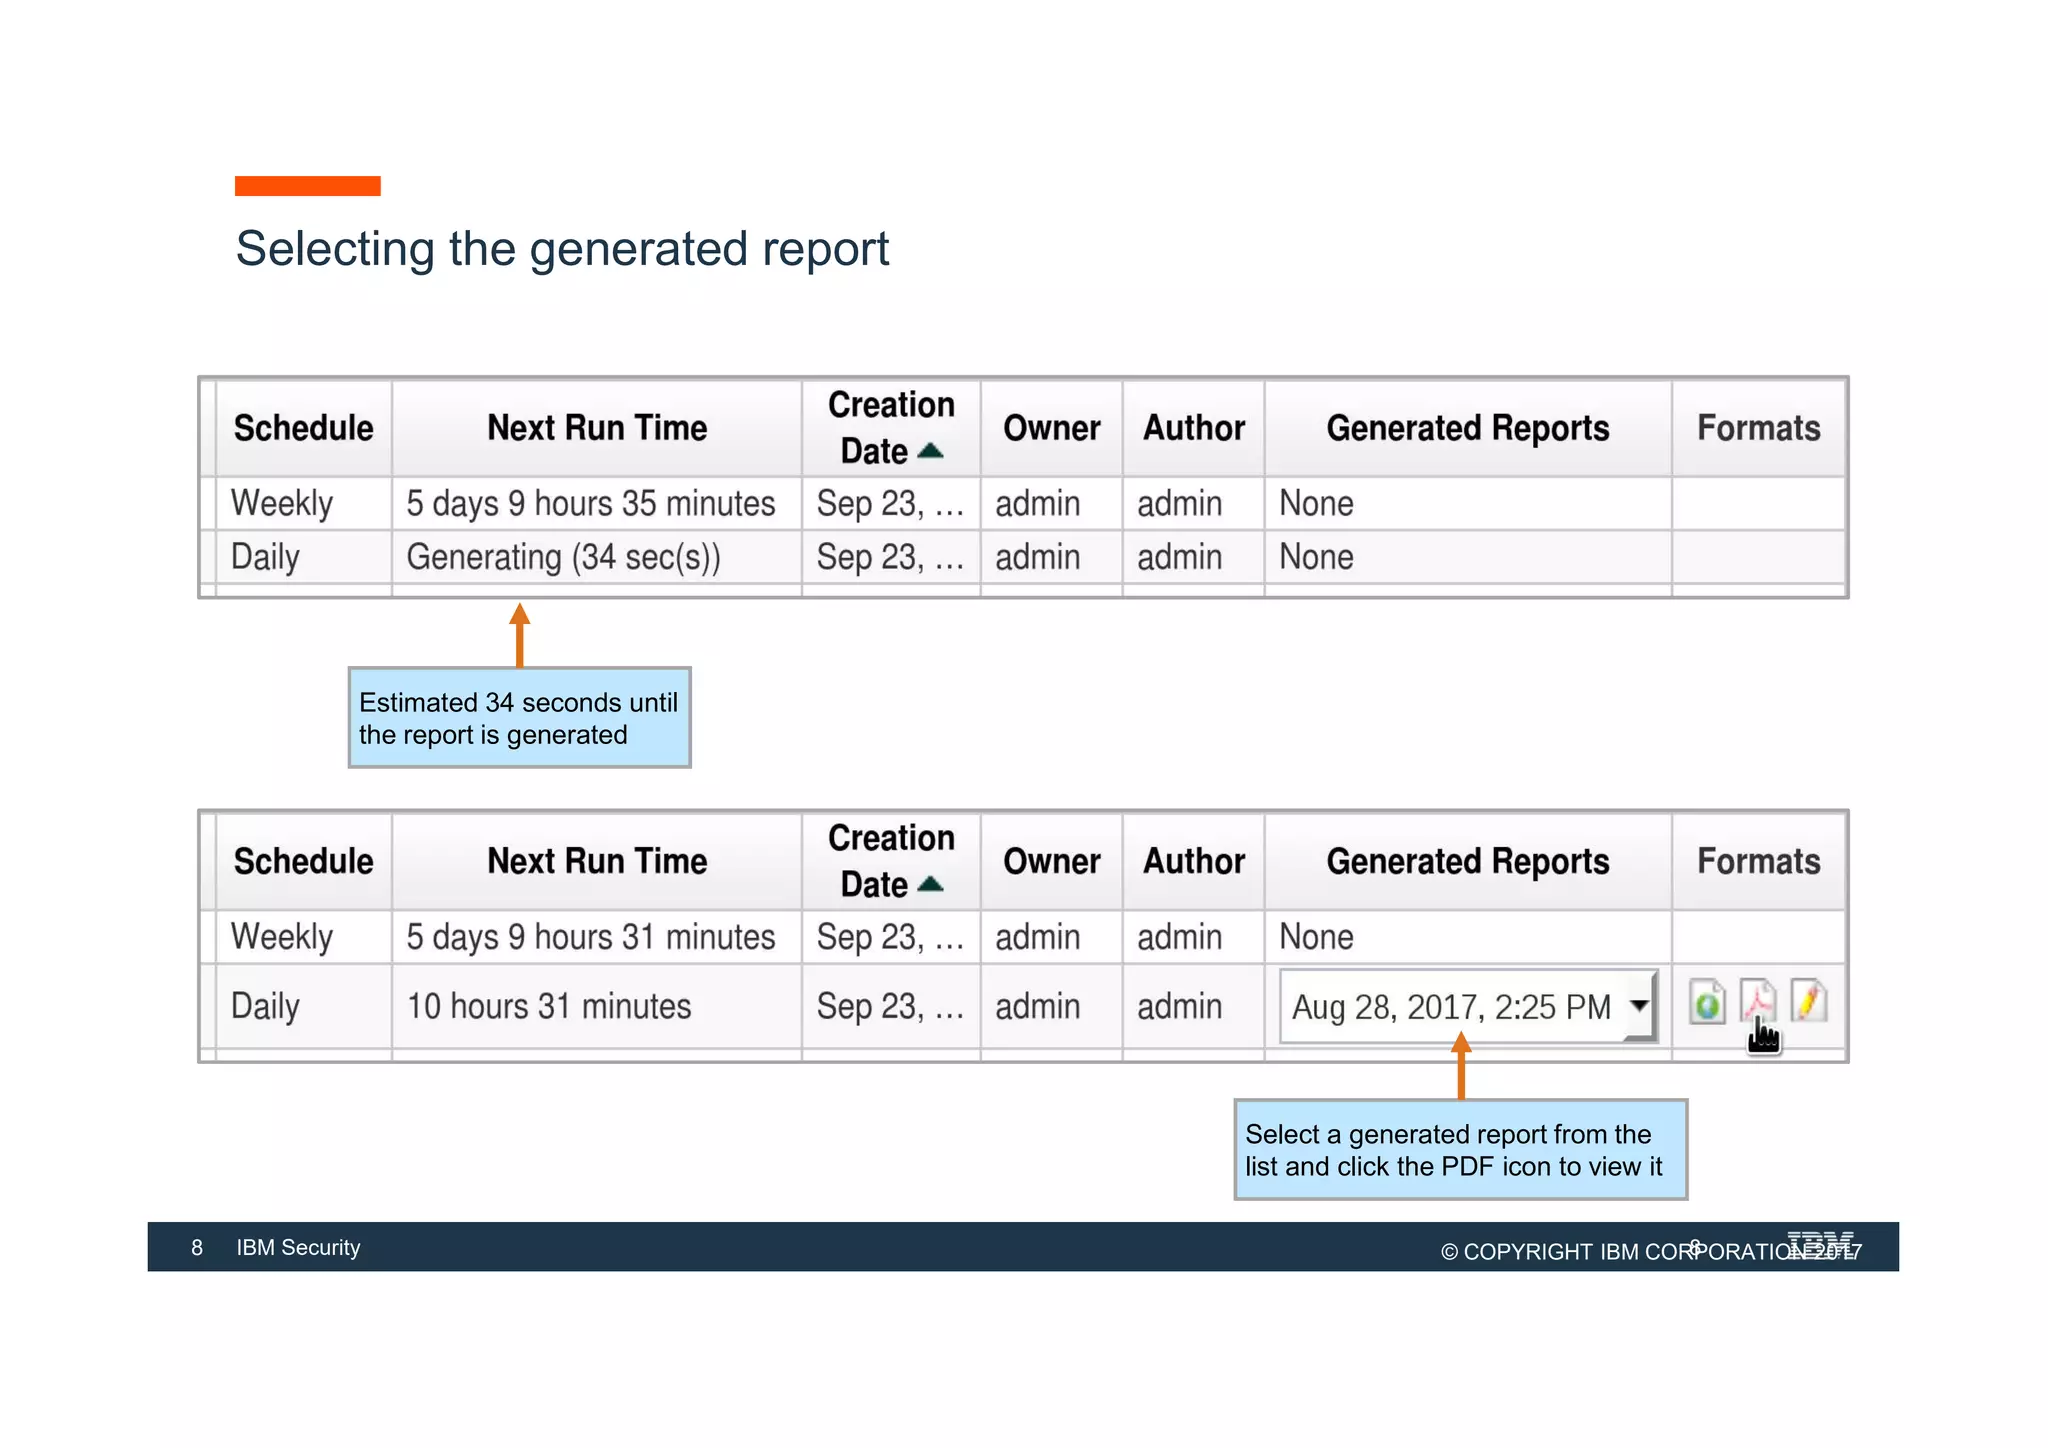Select the '10 hours 31 minutes' cell
This screenshot has height=1448, width=2048.
[549, 1006]
